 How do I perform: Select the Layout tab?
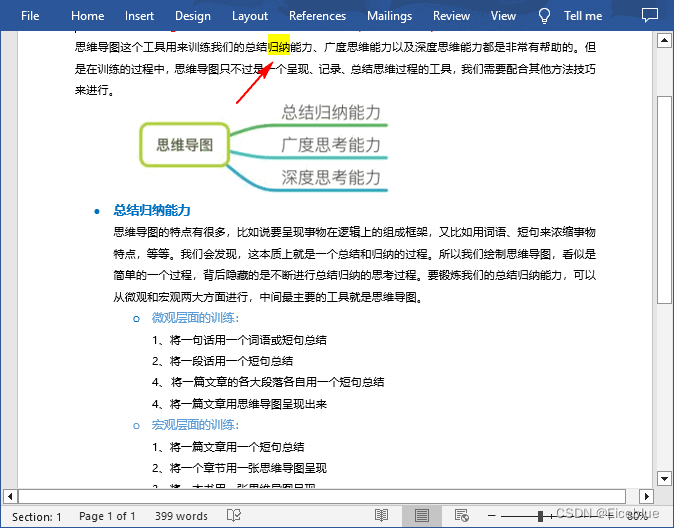coord(250,16)
